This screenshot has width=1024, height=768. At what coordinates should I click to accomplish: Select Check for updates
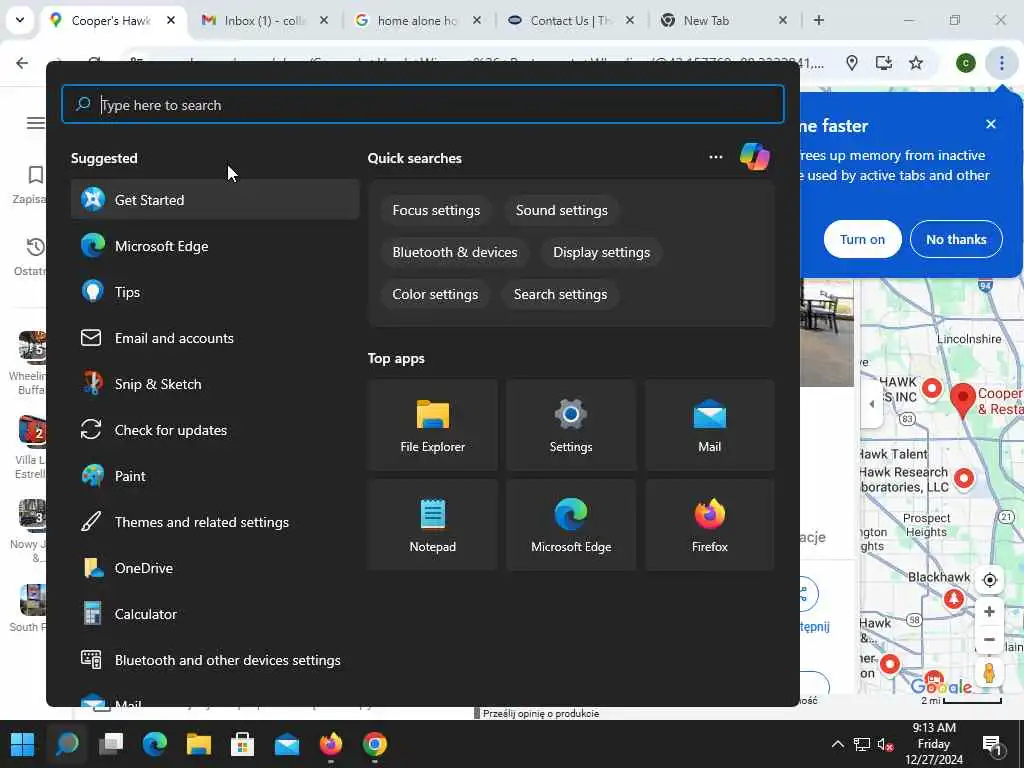click(x=215, y=430)
